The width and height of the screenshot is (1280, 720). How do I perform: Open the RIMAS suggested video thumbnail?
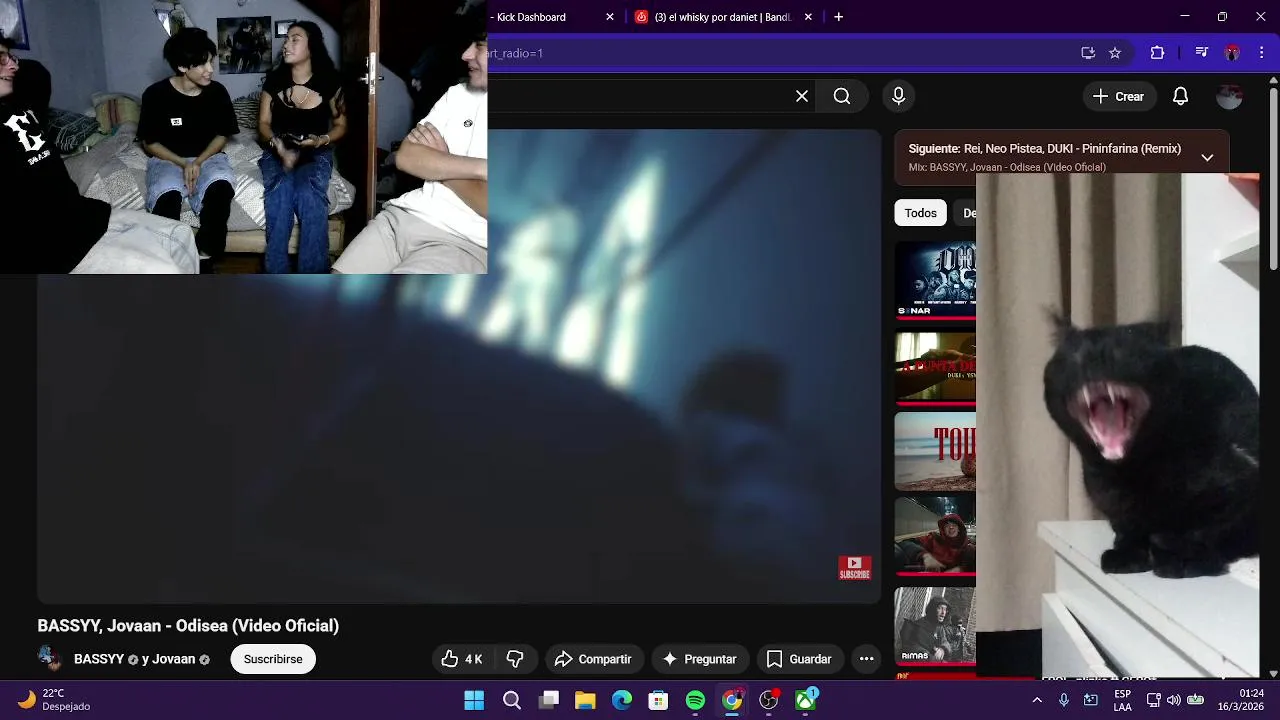coord(935,626)
